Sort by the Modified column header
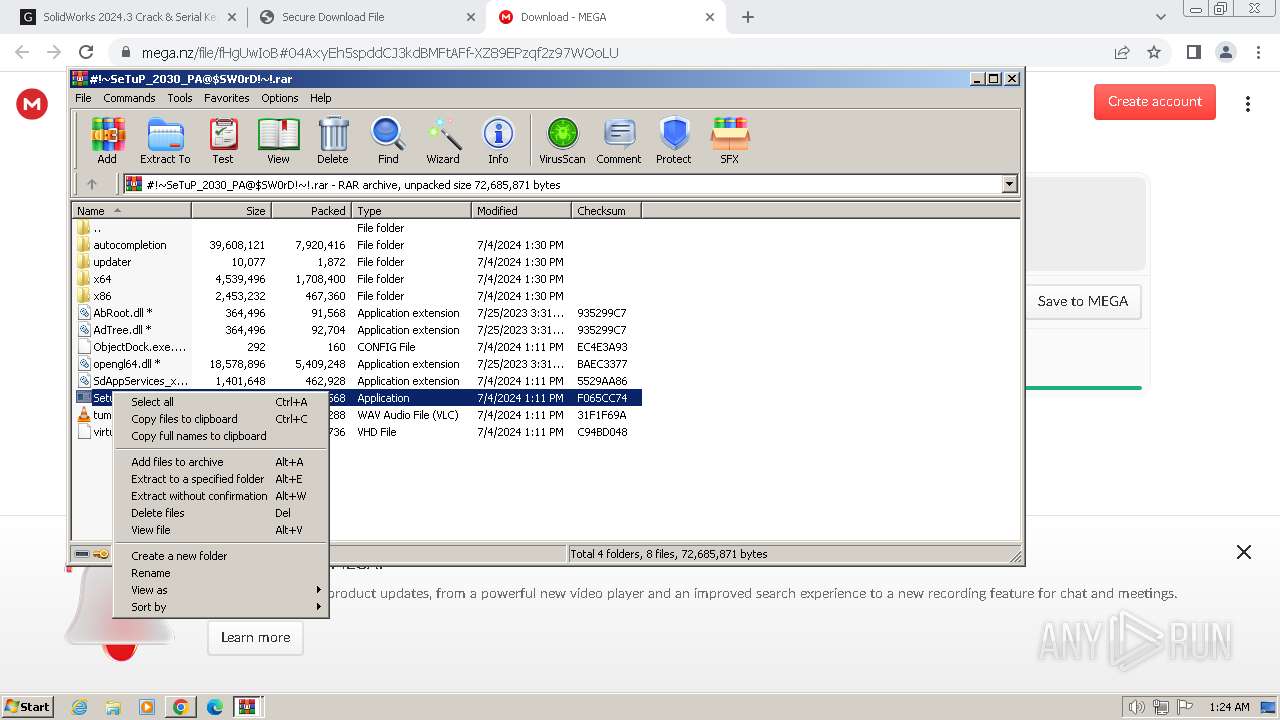Image resolution: width=1280 pixels, height=720 pixels. 521,211
